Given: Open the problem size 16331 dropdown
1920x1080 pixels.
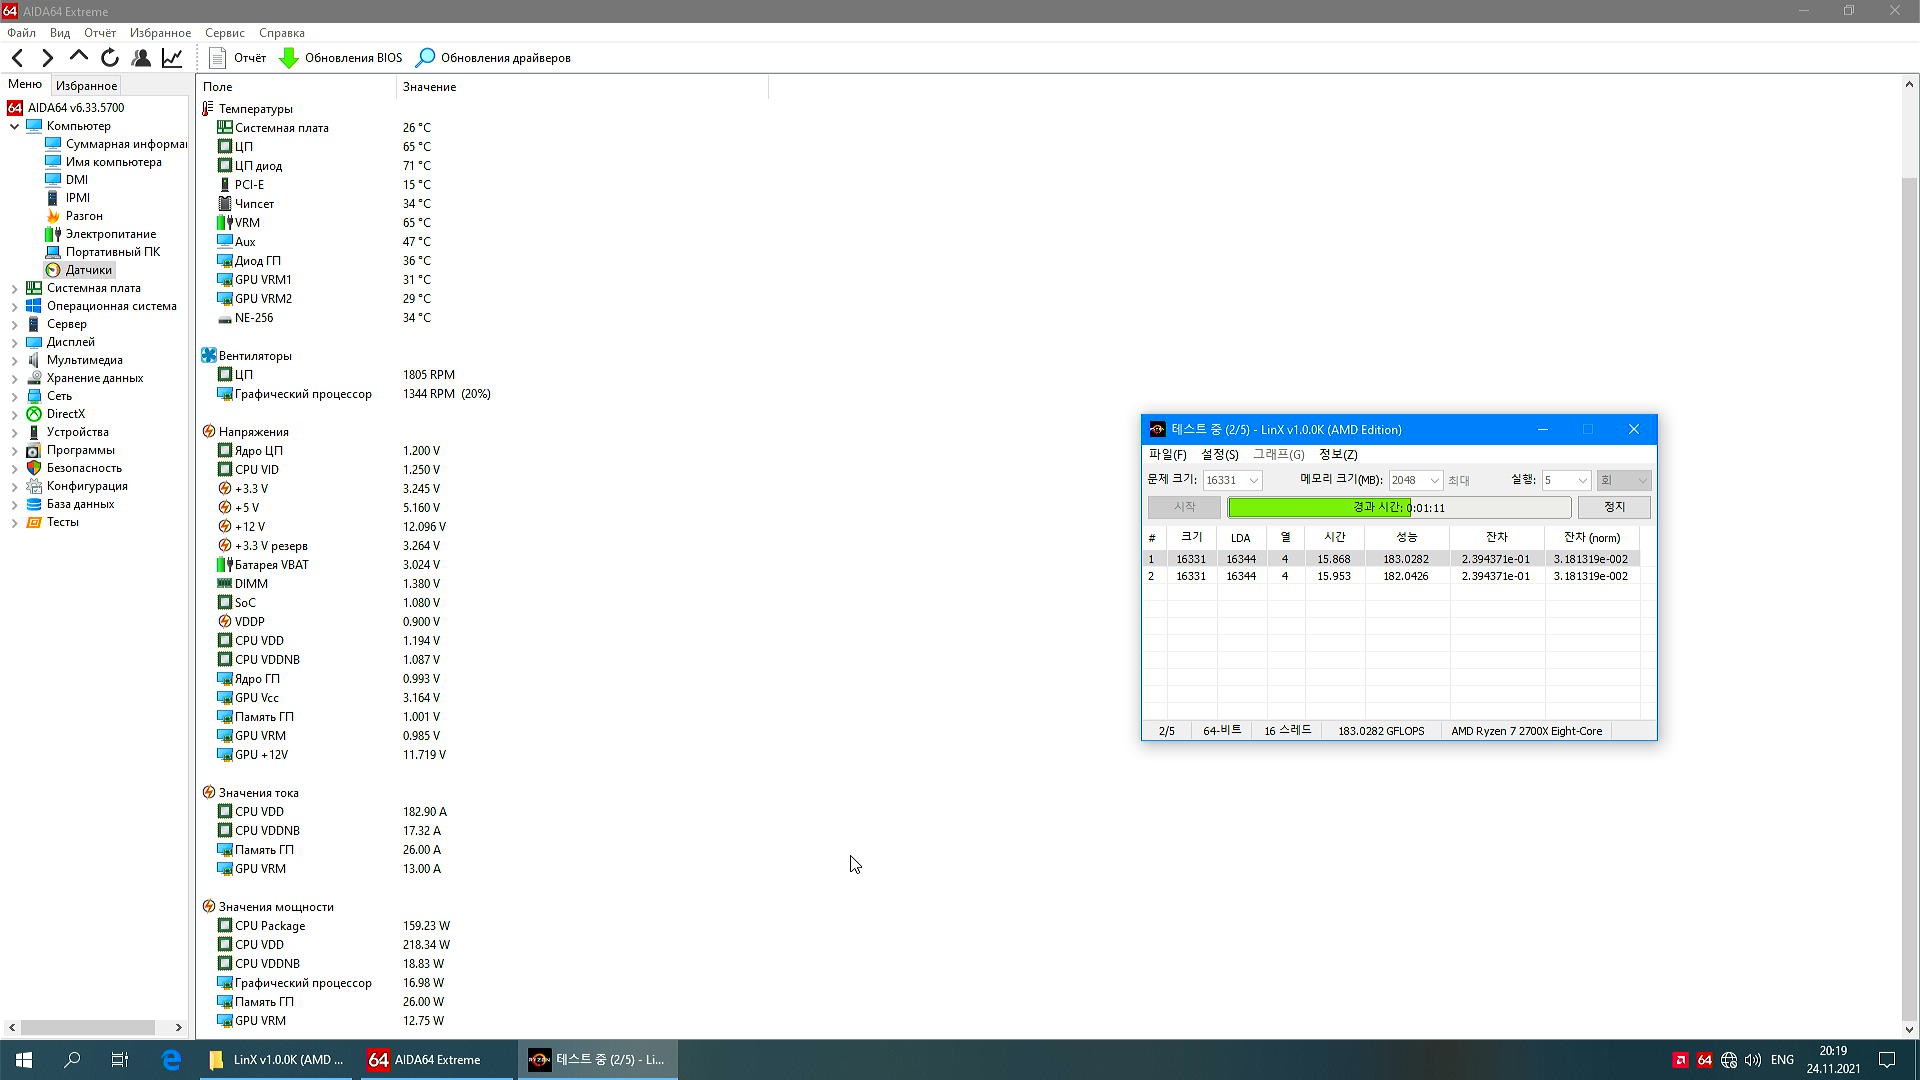Looking at the screenshot, I should [x=1253, y=480].
